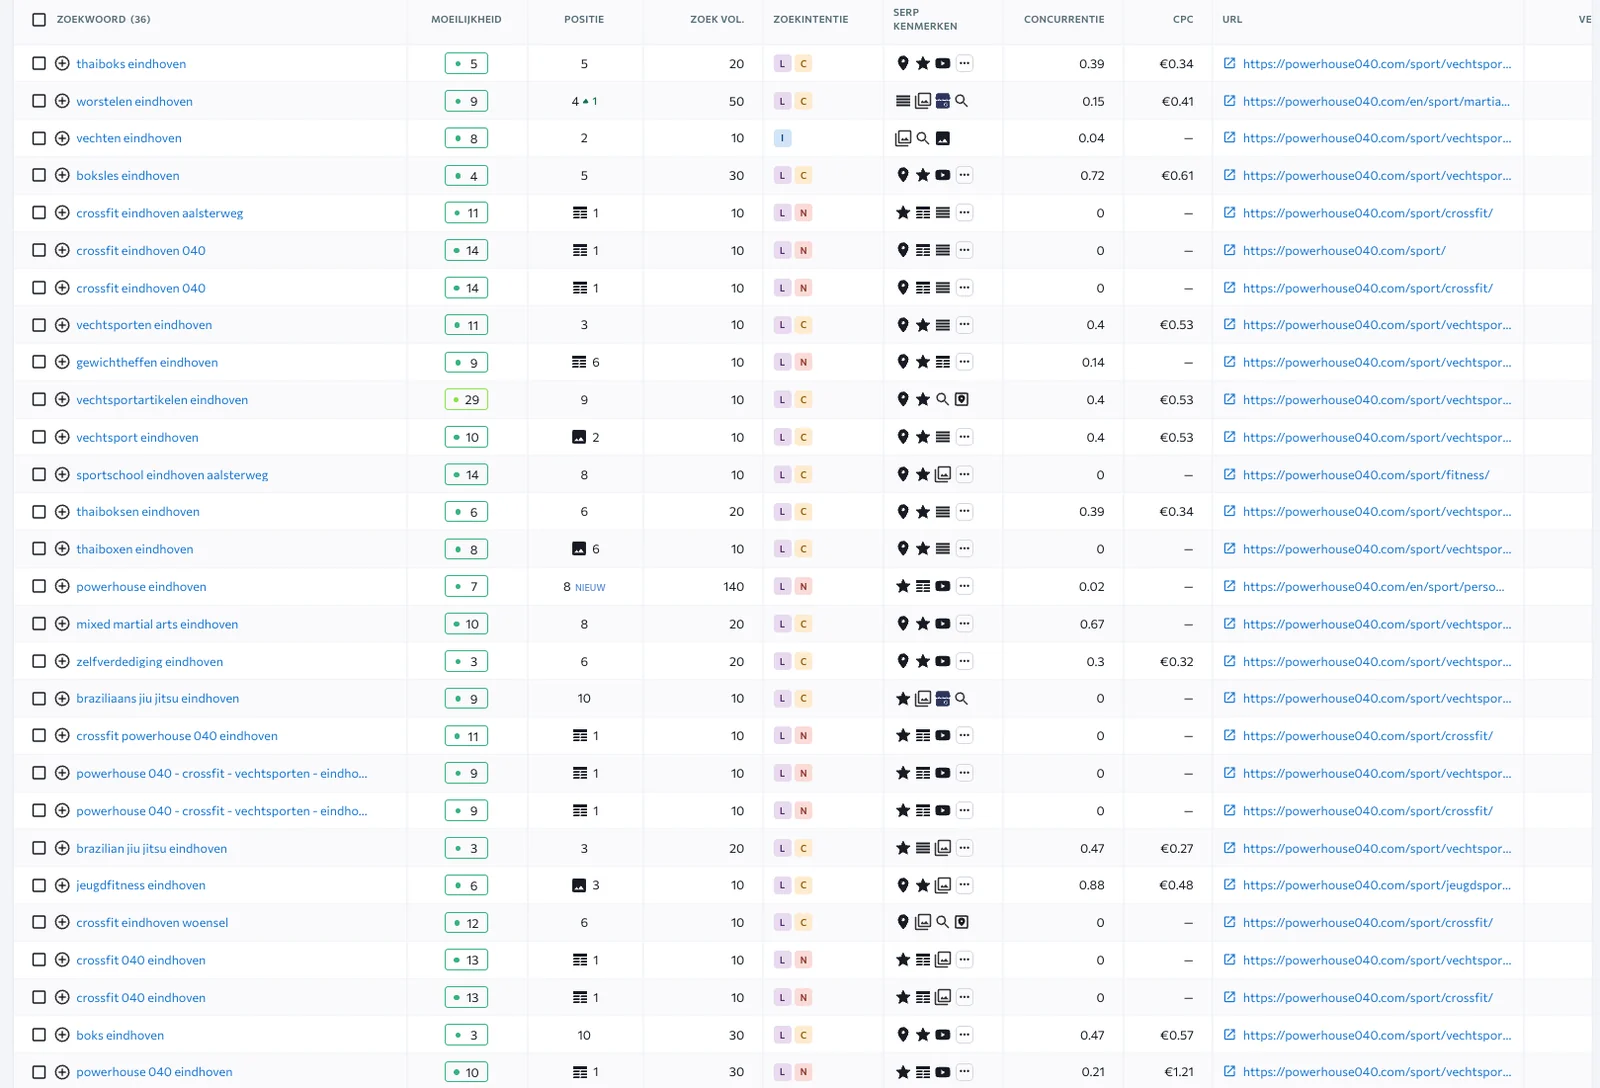Click map pin SERP icon in thaiboks eindhoven row
The image size is (1600, 1088).
903,63
